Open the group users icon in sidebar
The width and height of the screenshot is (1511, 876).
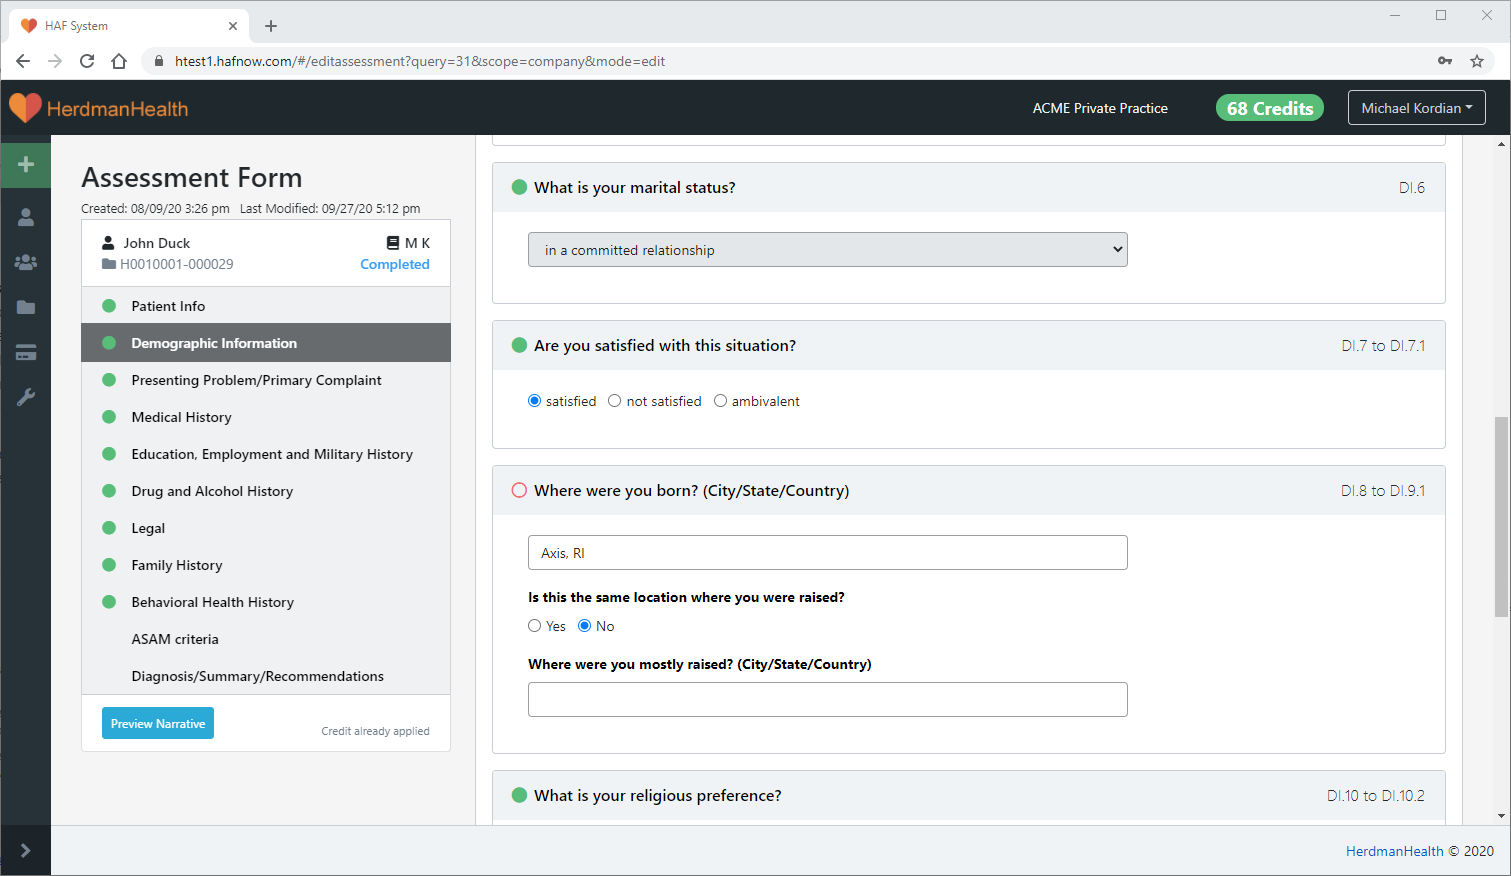point(26,262)
